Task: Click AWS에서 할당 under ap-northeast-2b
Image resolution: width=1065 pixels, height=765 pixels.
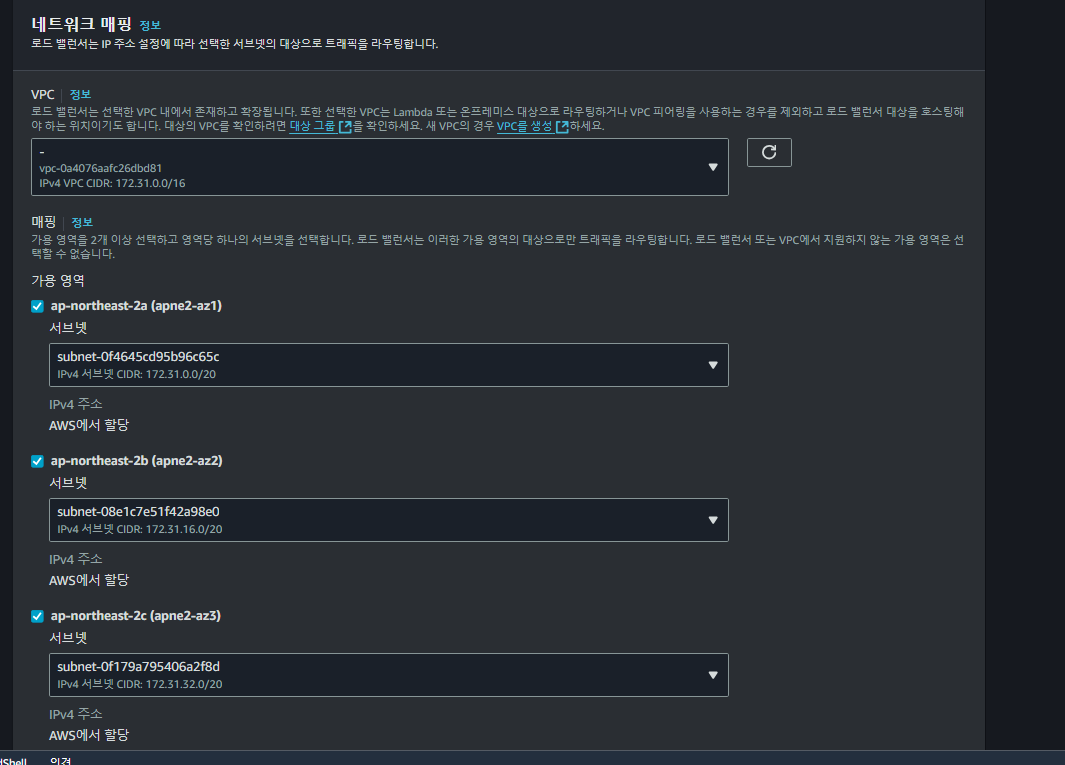Action: coord(89,580)
